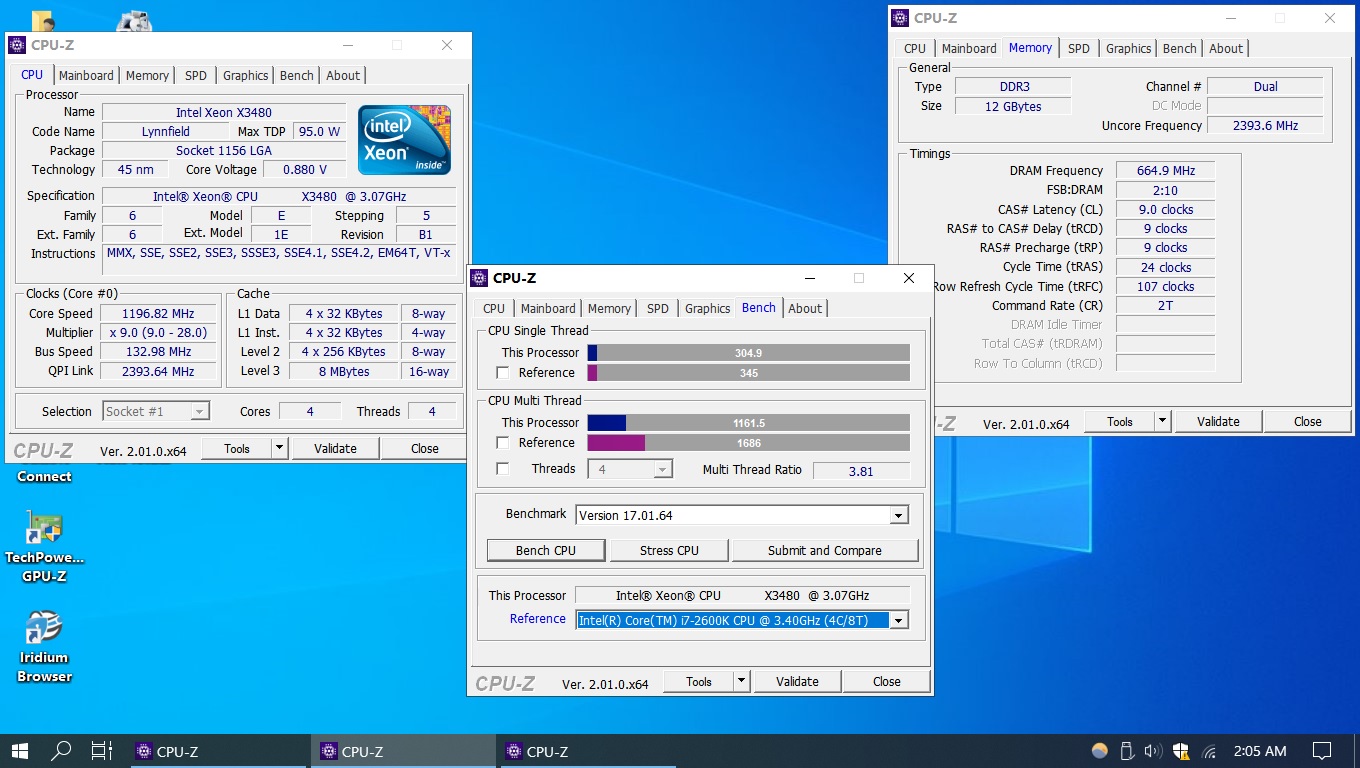Switch to second CPU-Z taskbar item

[x=403, y=752]
